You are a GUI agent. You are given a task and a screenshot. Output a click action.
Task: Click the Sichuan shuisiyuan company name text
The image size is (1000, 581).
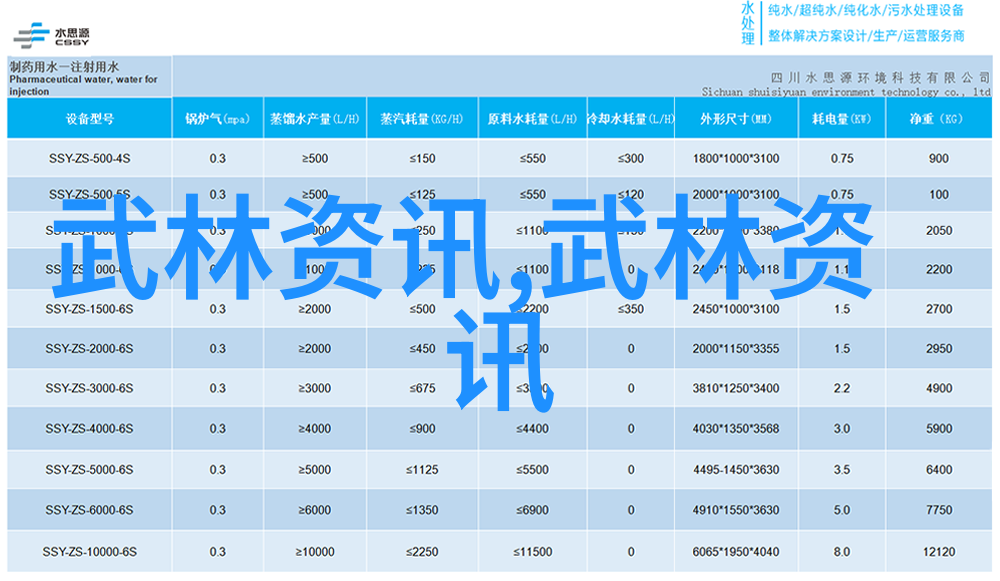833,90
